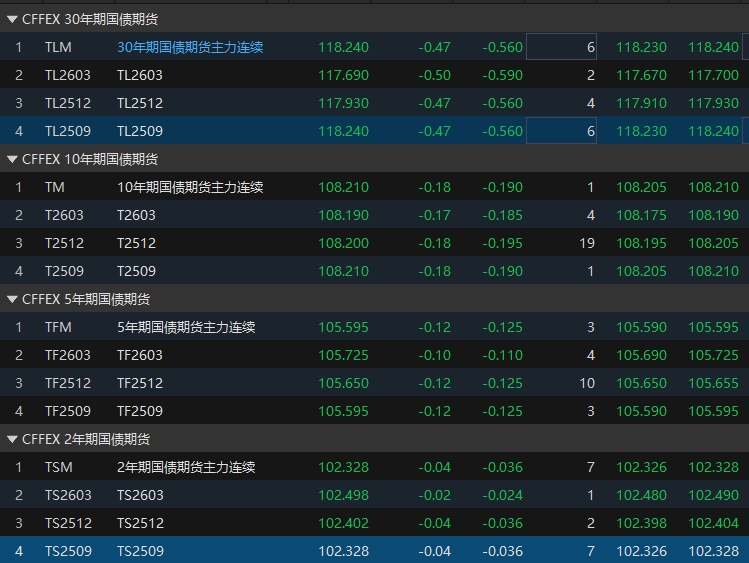The height and width of the screenshot is (563, 749).
Task: Click the -0.185 change value of T2603
Action: pyautogui.click(x=503, y=215)
